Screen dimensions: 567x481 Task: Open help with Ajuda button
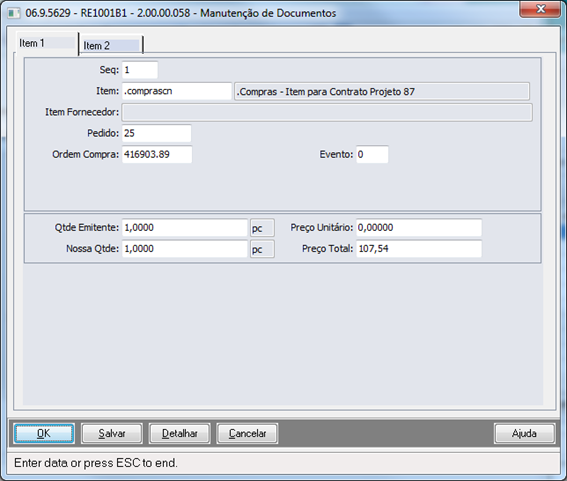(524, 433)
